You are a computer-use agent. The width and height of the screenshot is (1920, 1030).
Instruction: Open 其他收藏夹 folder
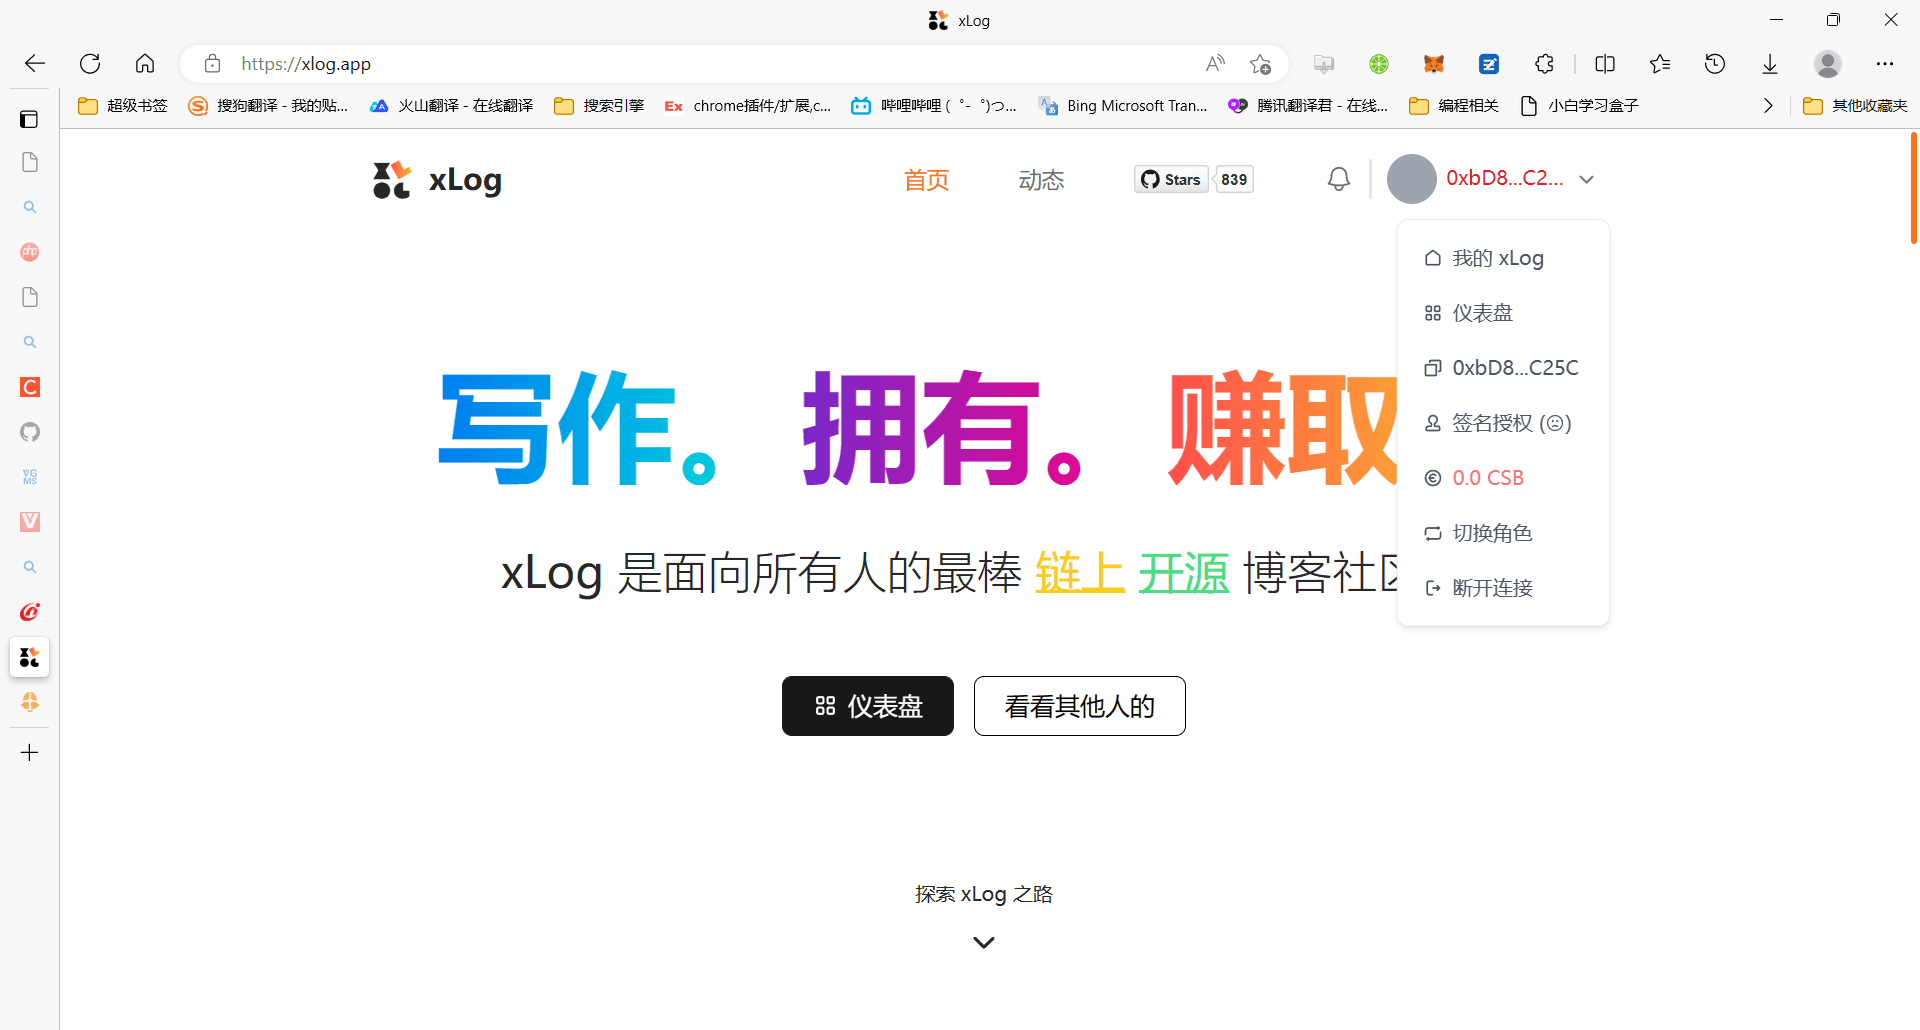[1855, 106]
